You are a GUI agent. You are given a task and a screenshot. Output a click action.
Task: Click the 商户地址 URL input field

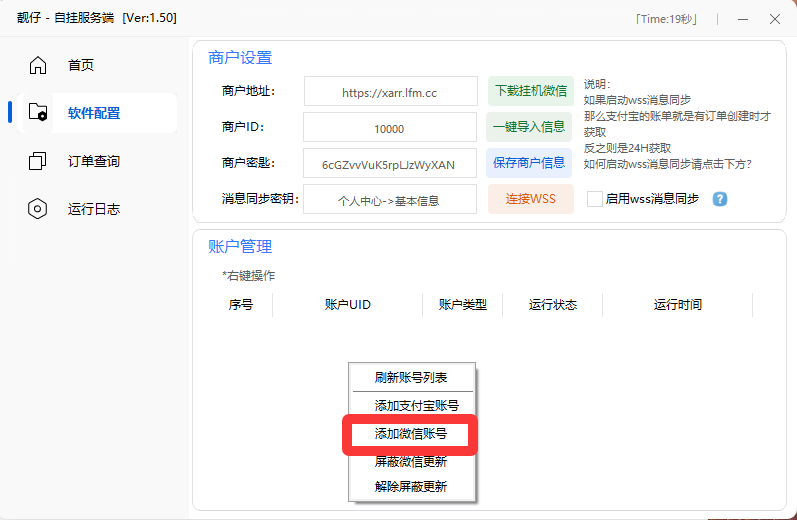point(390,92)
